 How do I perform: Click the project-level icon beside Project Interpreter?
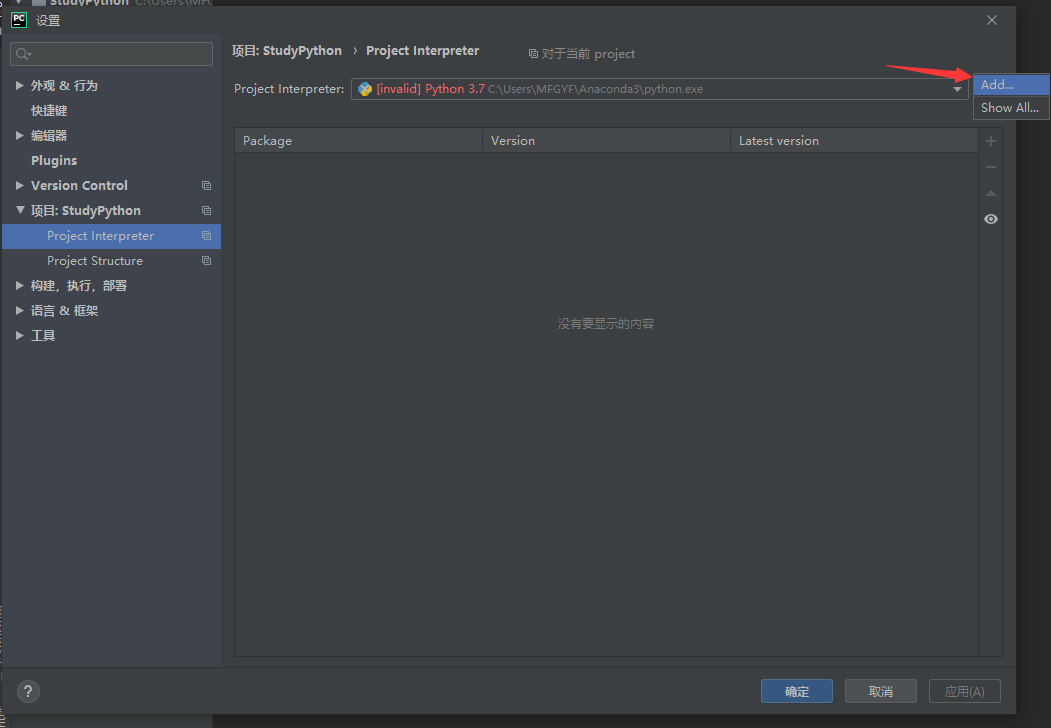pyautogui.click(x=206, y=236)
